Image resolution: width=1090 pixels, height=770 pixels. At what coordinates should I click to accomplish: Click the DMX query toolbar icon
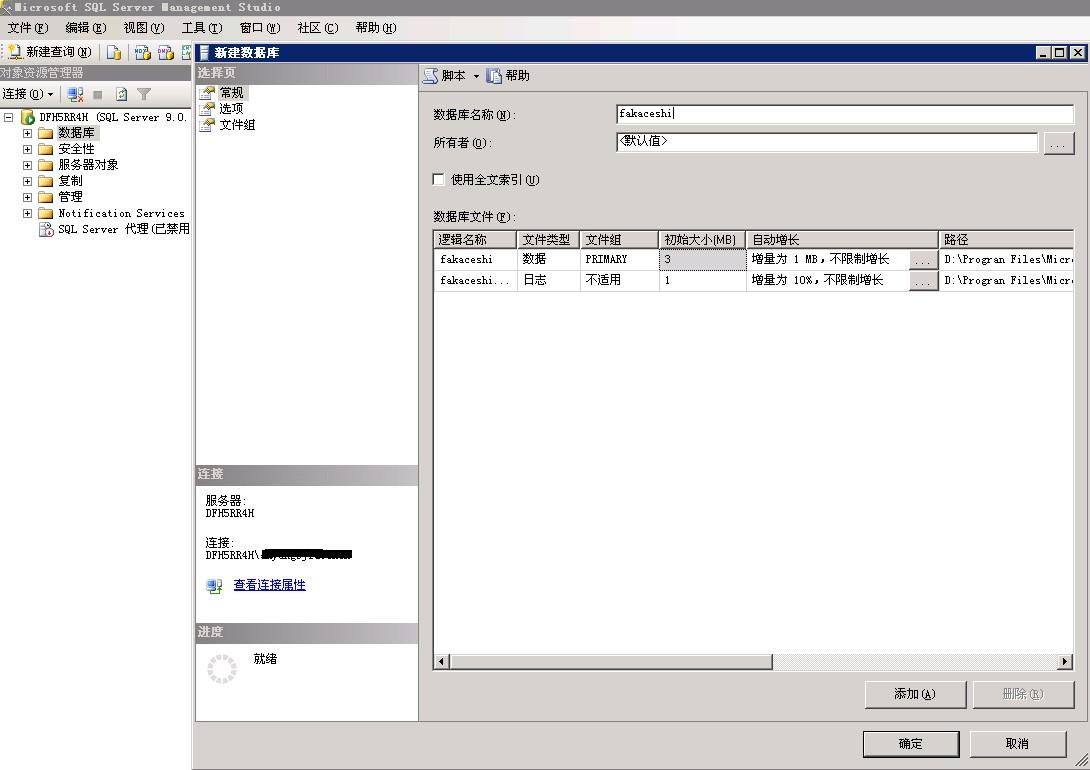[x=165, y=52]
